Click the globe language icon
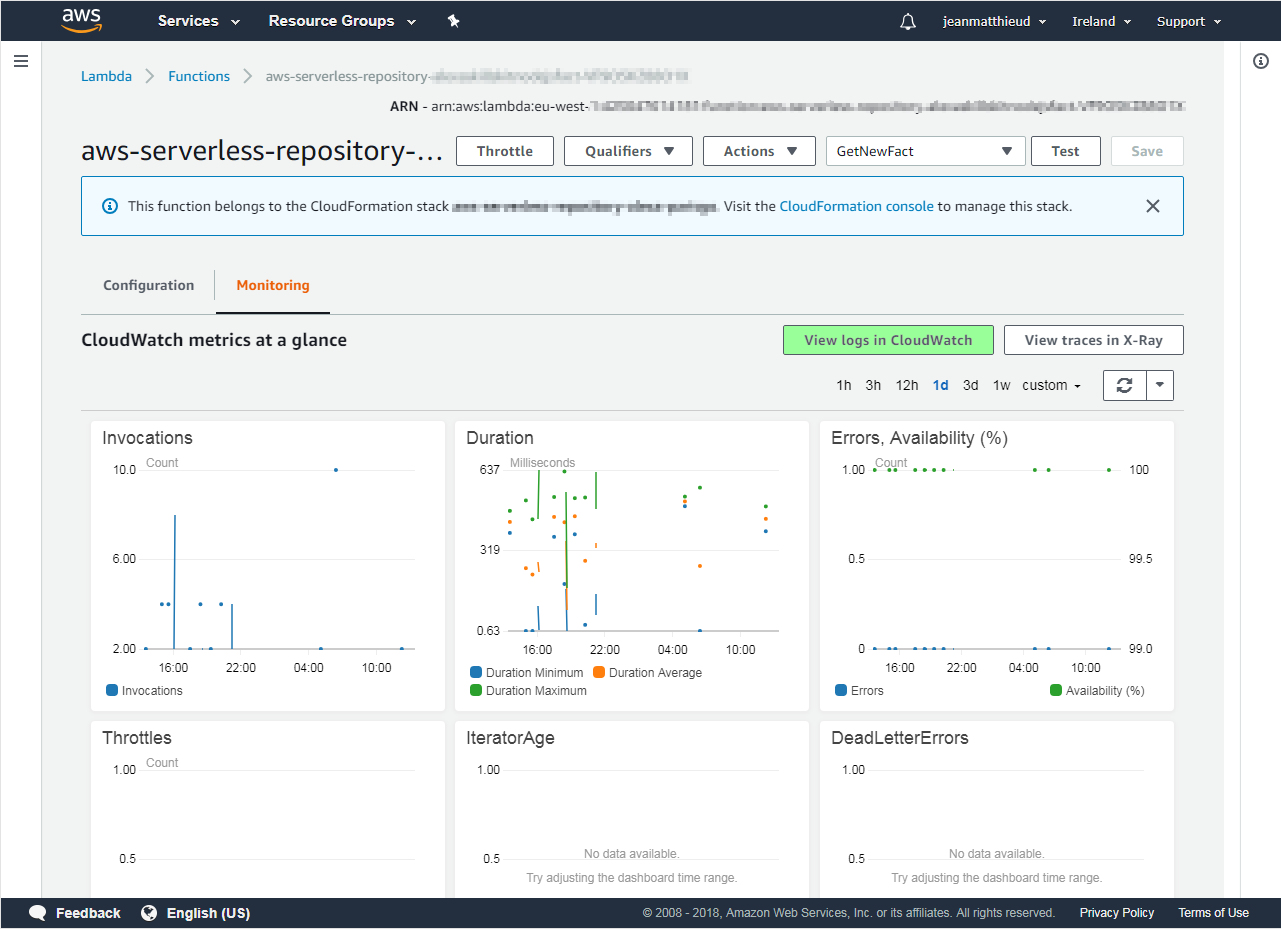This screenshot has width=1281, height=929. click(x=149, y=913)
